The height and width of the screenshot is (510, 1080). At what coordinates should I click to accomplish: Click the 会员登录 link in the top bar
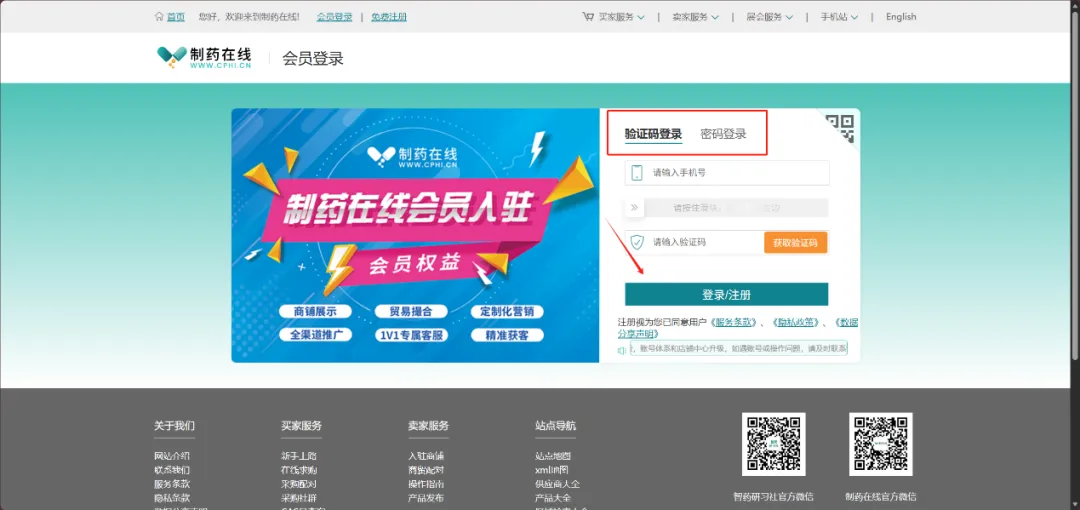[x=335, y=17]
